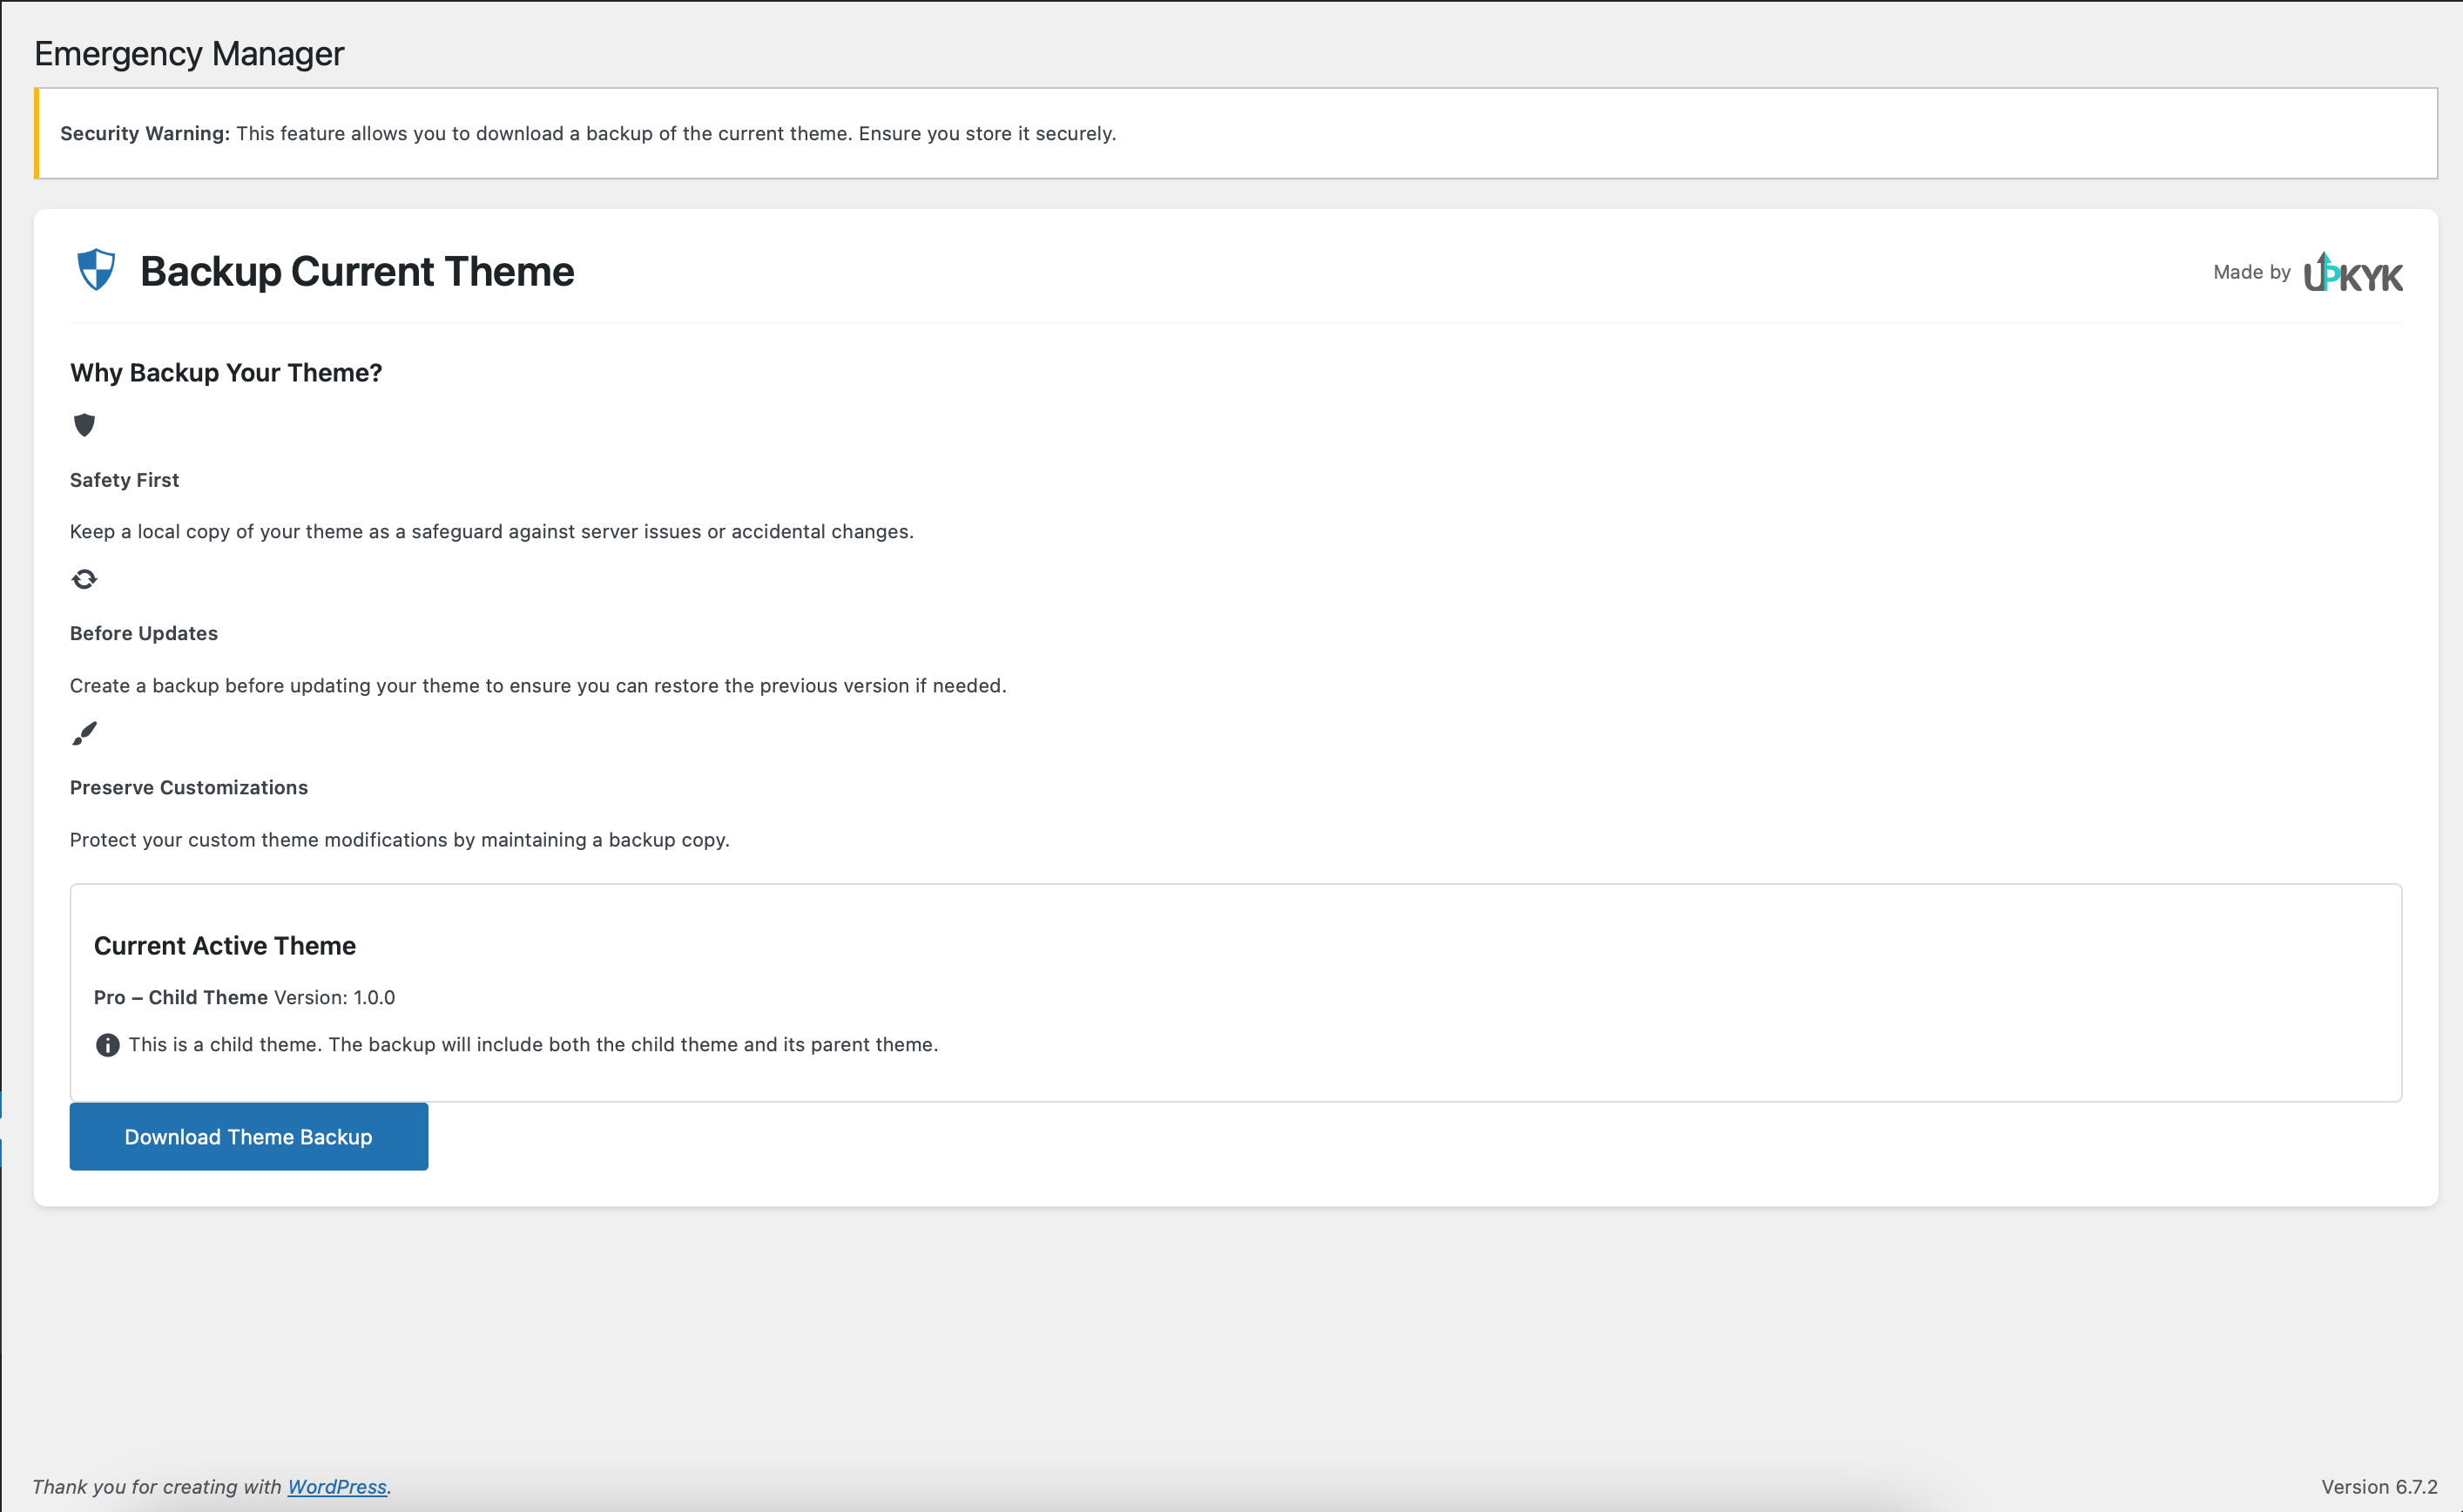The width and height of the screenshot is (2463, 1512).
Task: Click the paintbrush Preserve Customizations icon
Action: [84, 734]
